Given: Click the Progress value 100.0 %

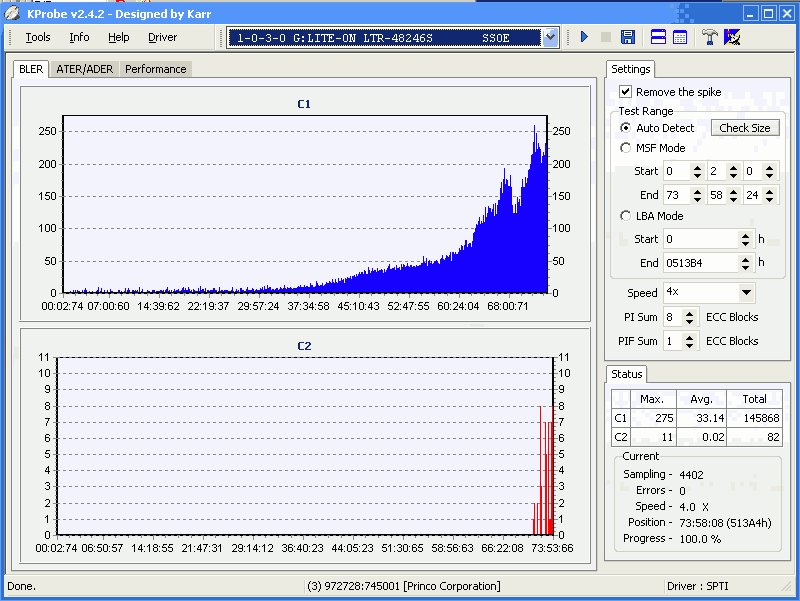Looking at the screenshot, I should [700, 539].
